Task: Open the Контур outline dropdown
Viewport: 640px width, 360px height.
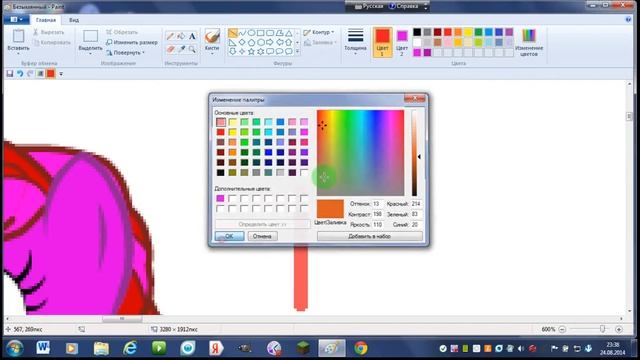Action: pos(319,32)
